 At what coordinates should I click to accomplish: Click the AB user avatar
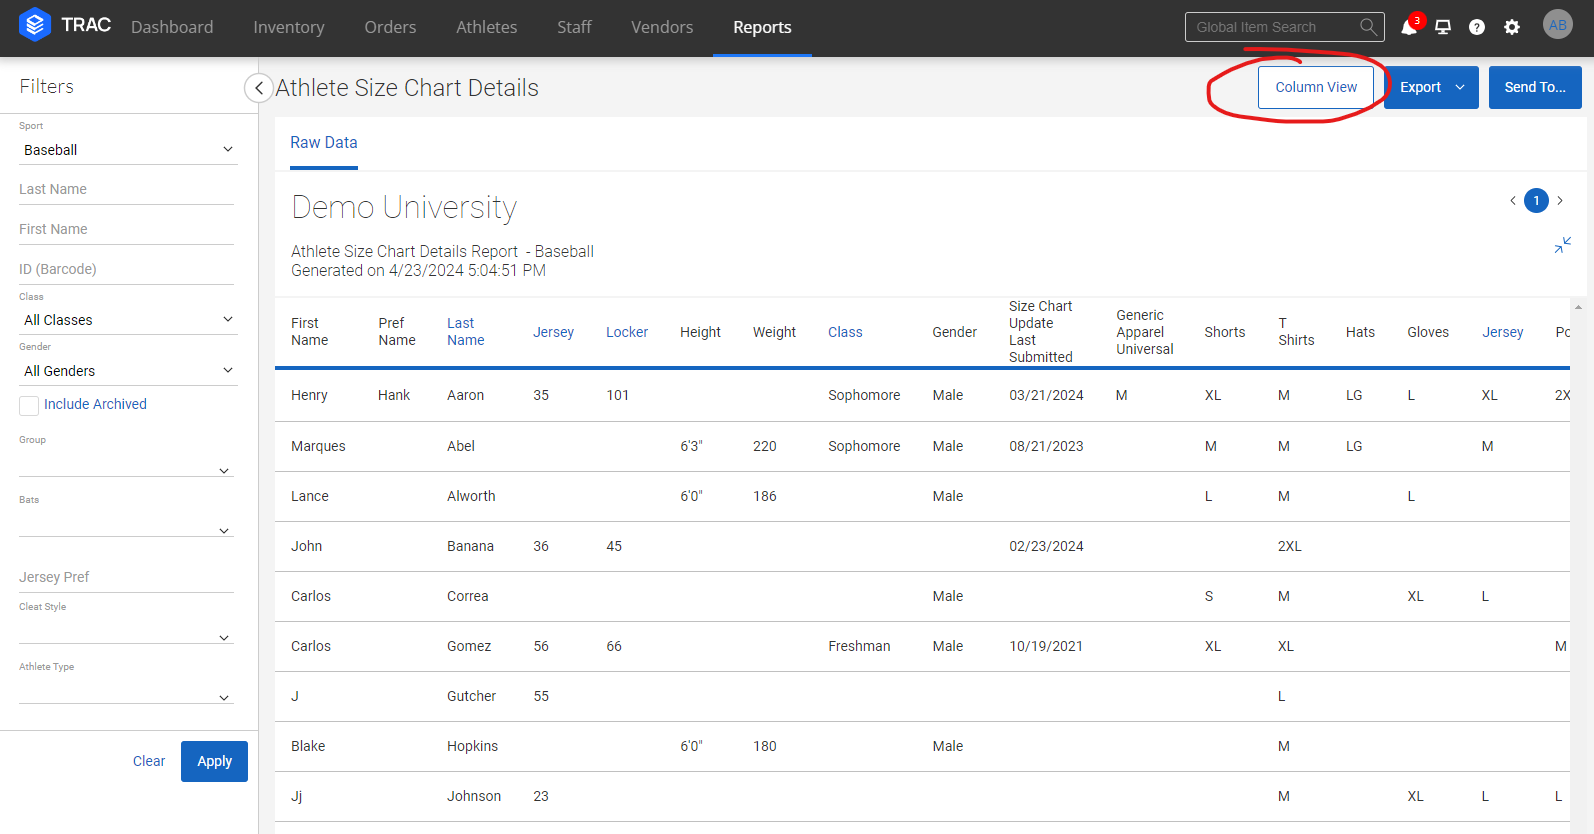pyautogui.click(x=1557, y=25)
